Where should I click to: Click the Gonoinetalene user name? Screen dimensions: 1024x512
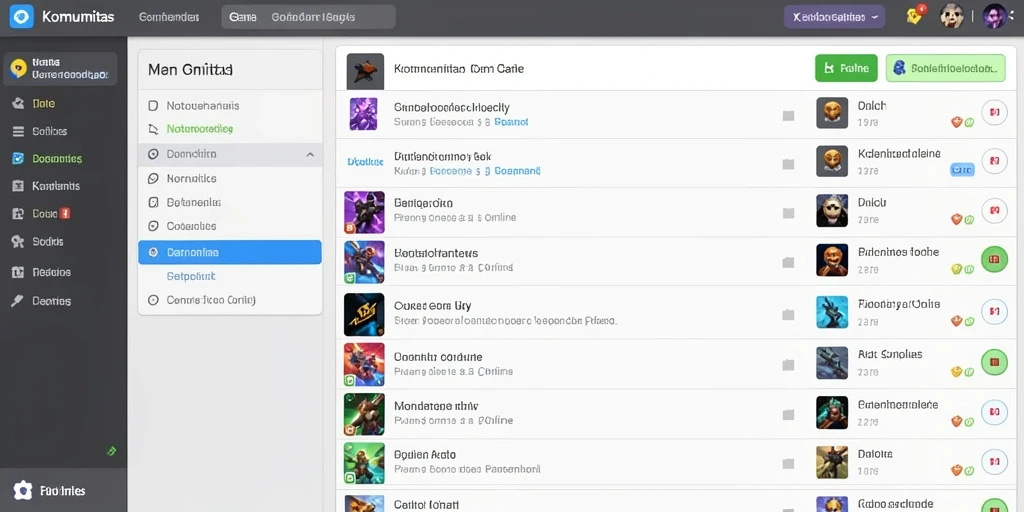tap(898, 404)
